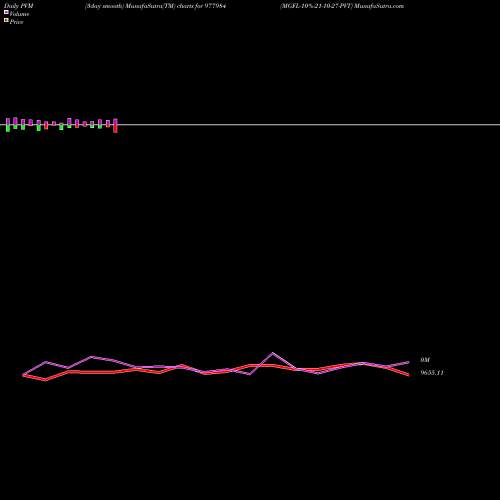Click the Daily PVM title text

[19, 6]
